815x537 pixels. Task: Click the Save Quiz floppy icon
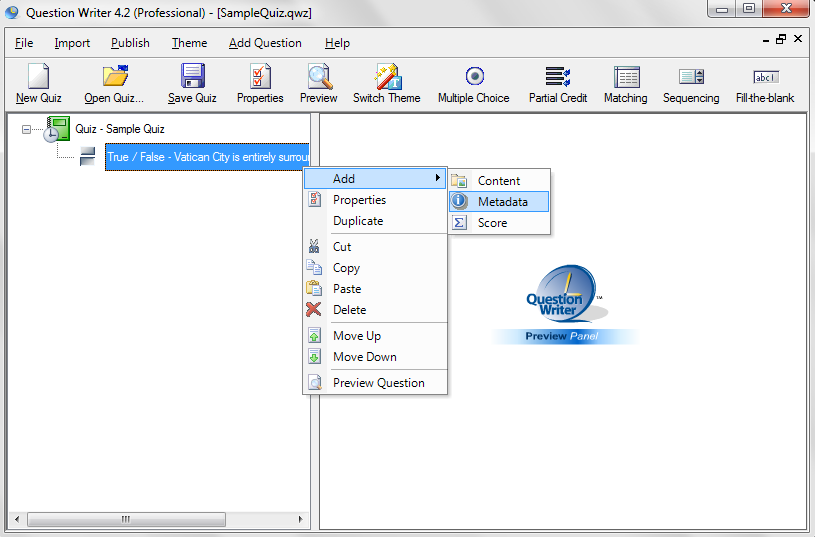click(192, 76)
